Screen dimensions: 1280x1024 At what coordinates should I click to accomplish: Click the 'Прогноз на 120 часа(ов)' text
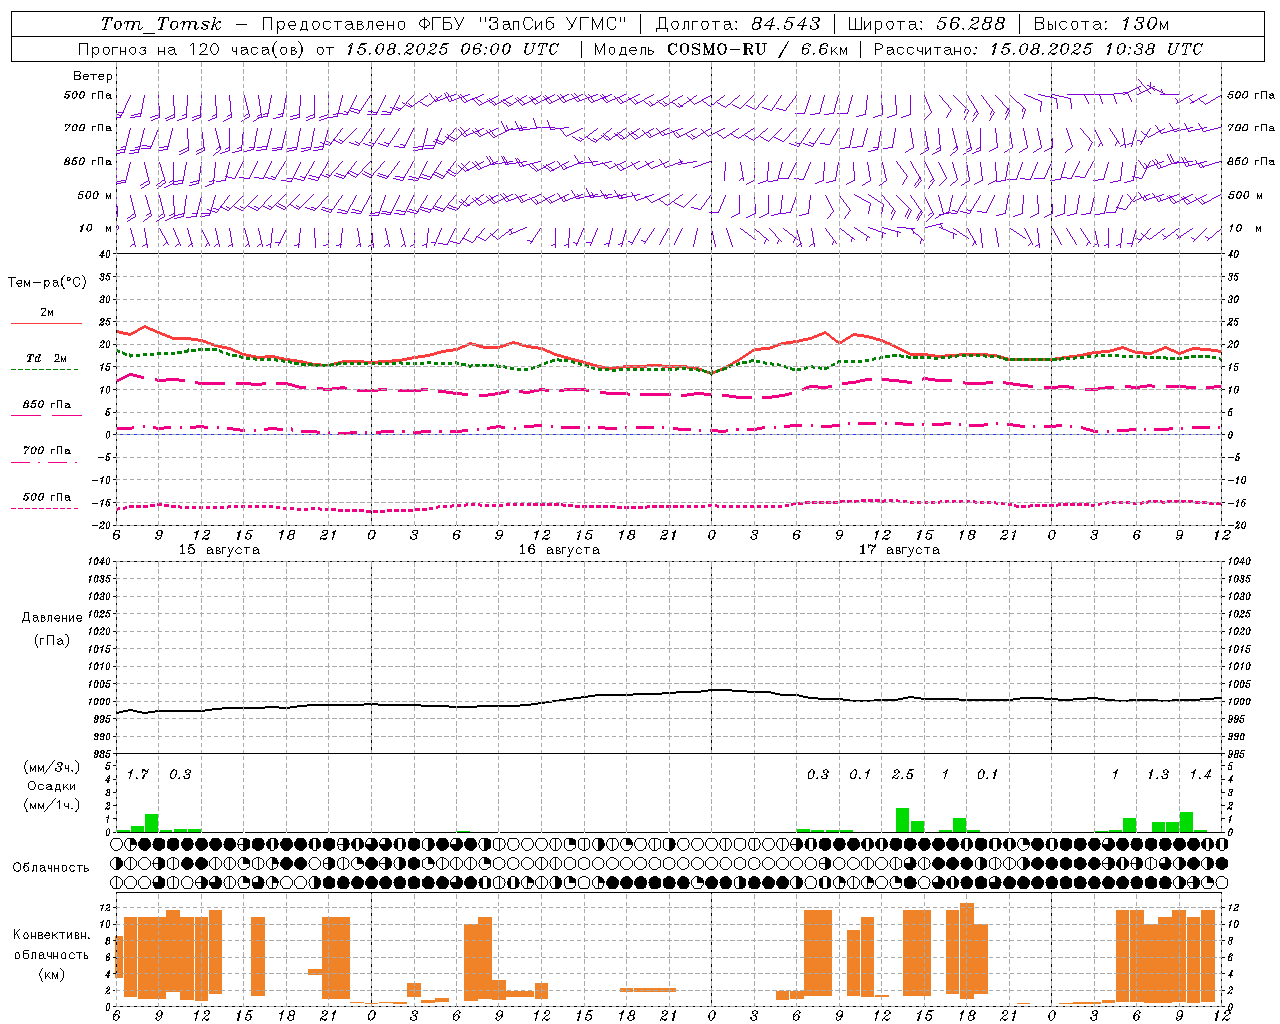point(192,49)
